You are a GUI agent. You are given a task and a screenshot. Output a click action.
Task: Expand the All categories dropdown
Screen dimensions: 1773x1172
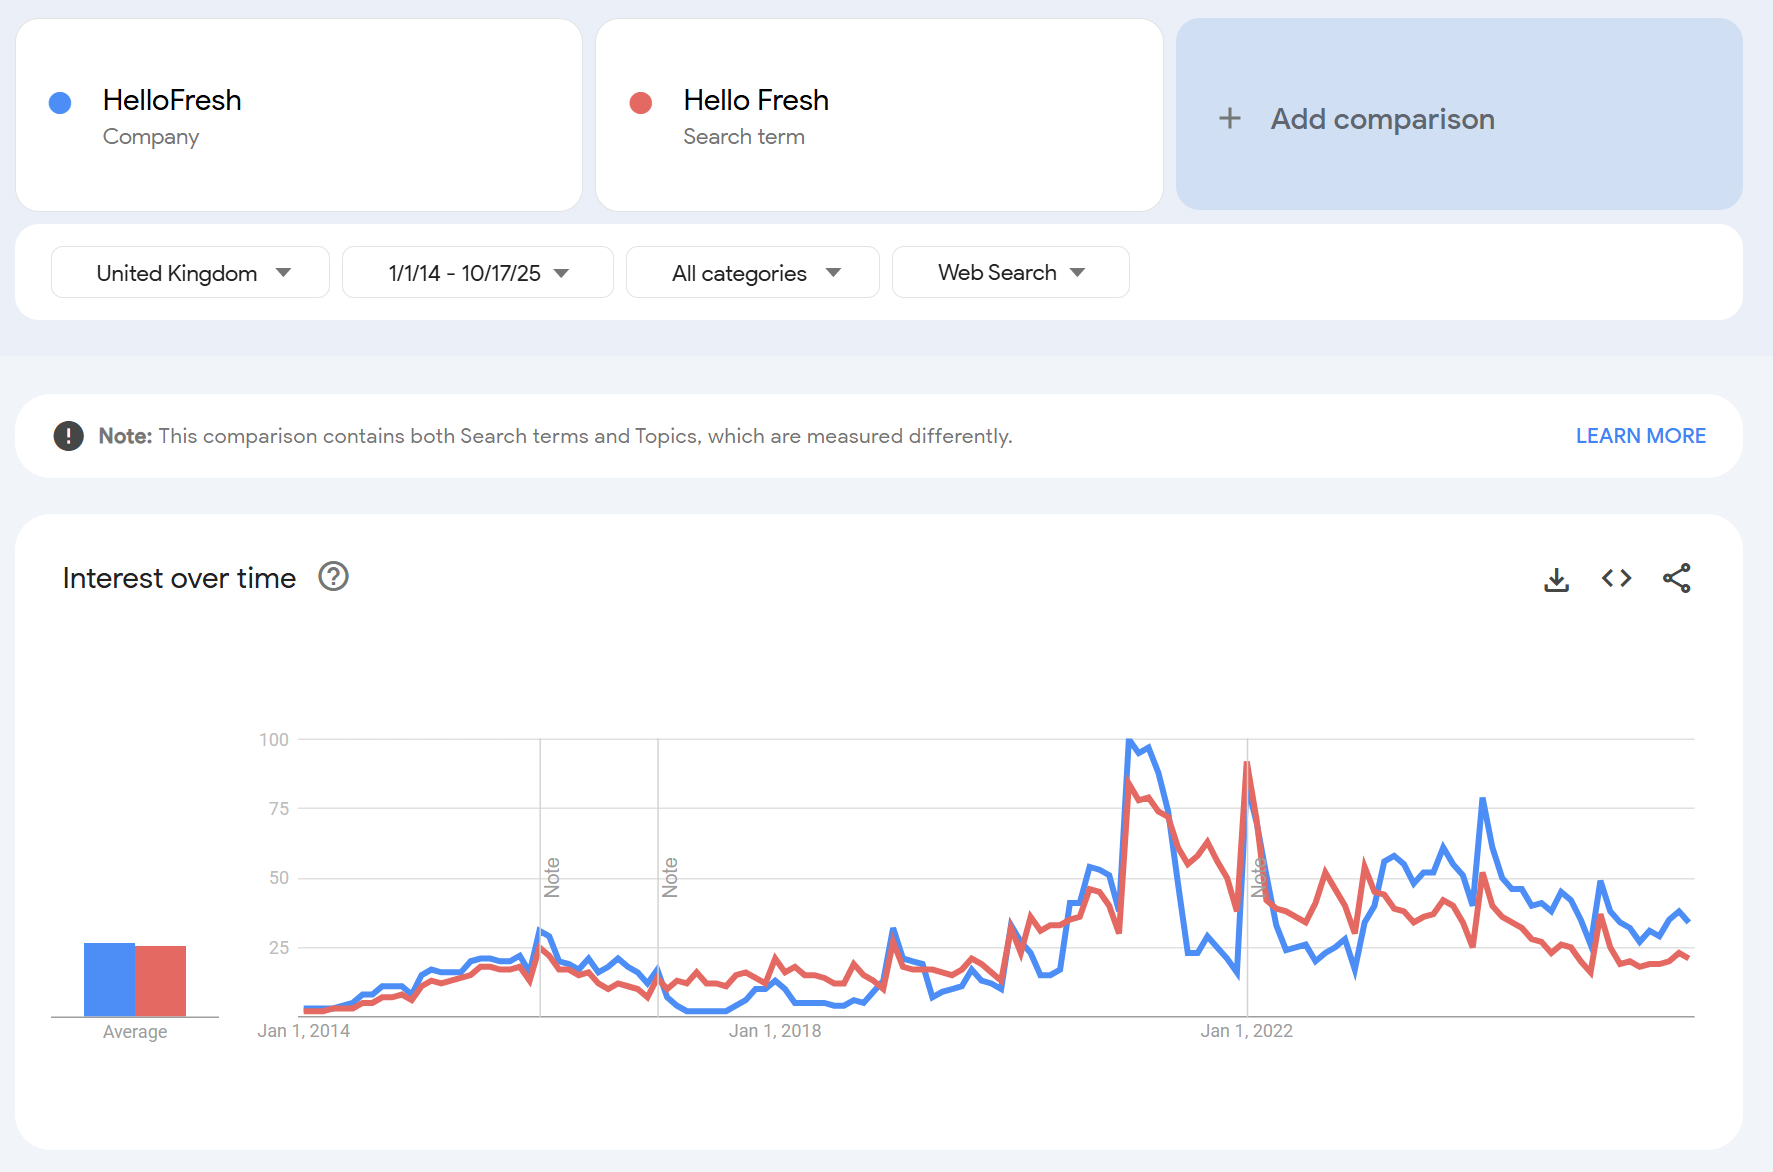tap(752, 273)
